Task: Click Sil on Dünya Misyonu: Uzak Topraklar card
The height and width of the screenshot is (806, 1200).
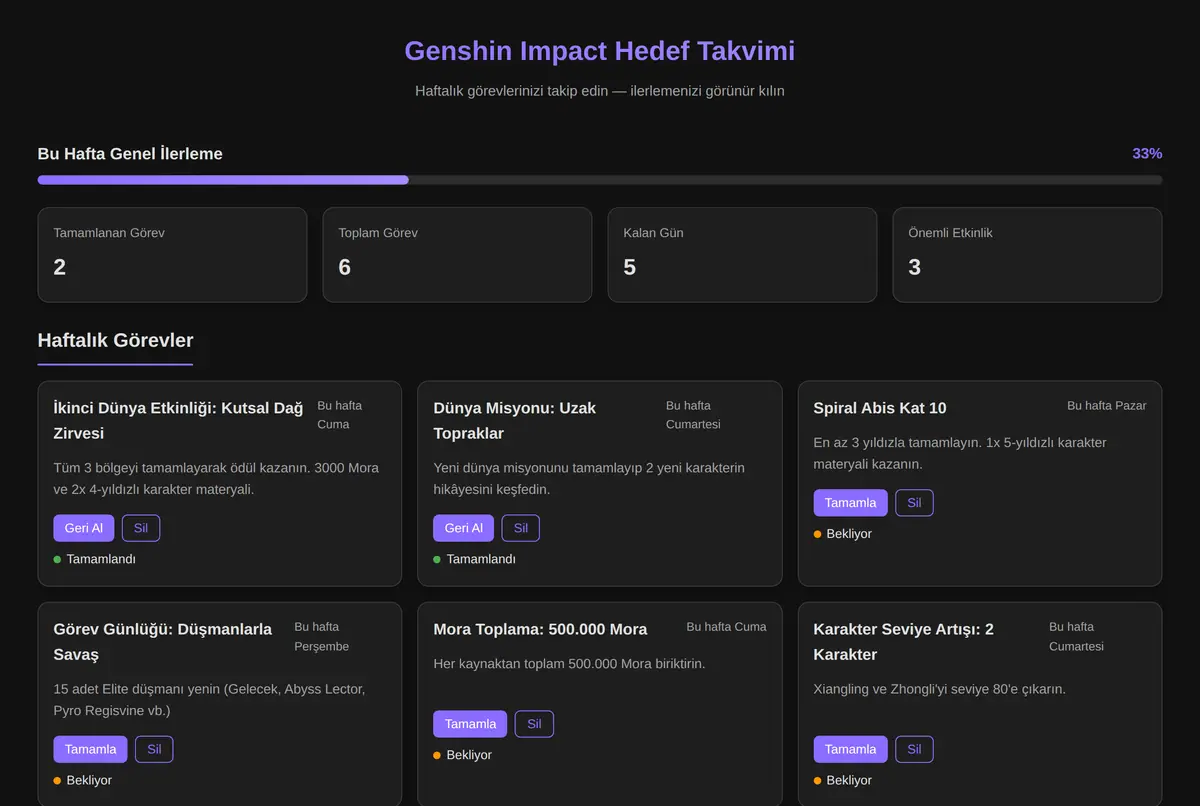Action: [x=521, y=528]
